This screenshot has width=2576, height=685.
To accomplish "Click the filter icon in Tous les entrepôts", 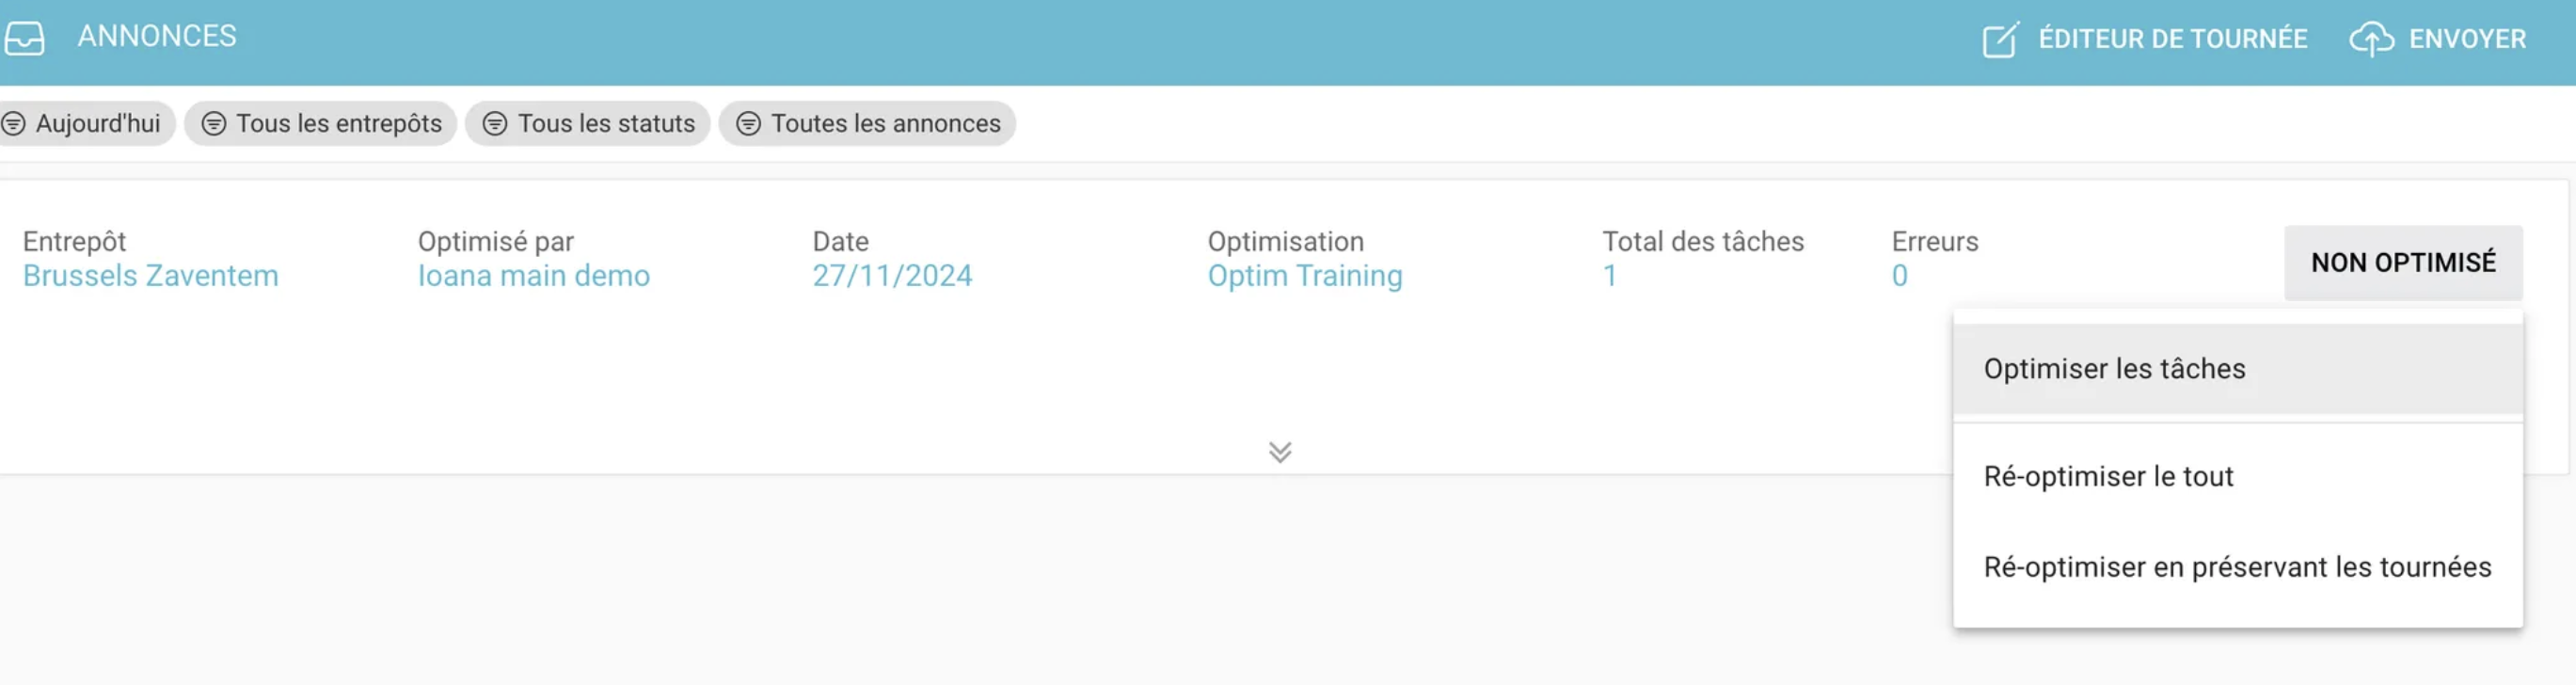I will click(214, 123).
